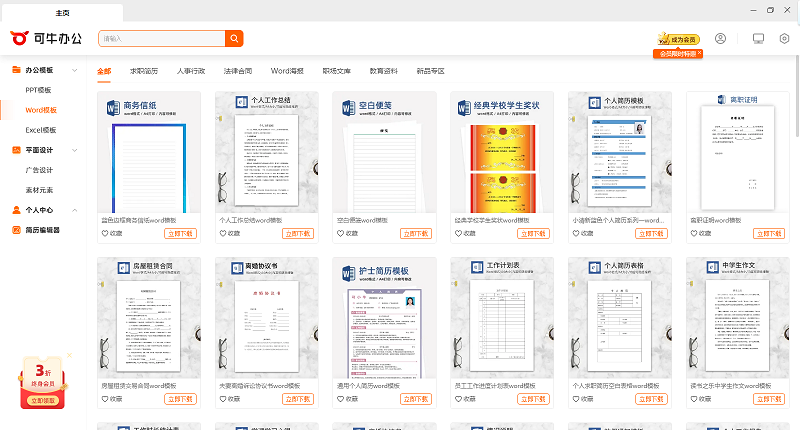Close the 会员限时特惠 popup tag

coord(701,54)
